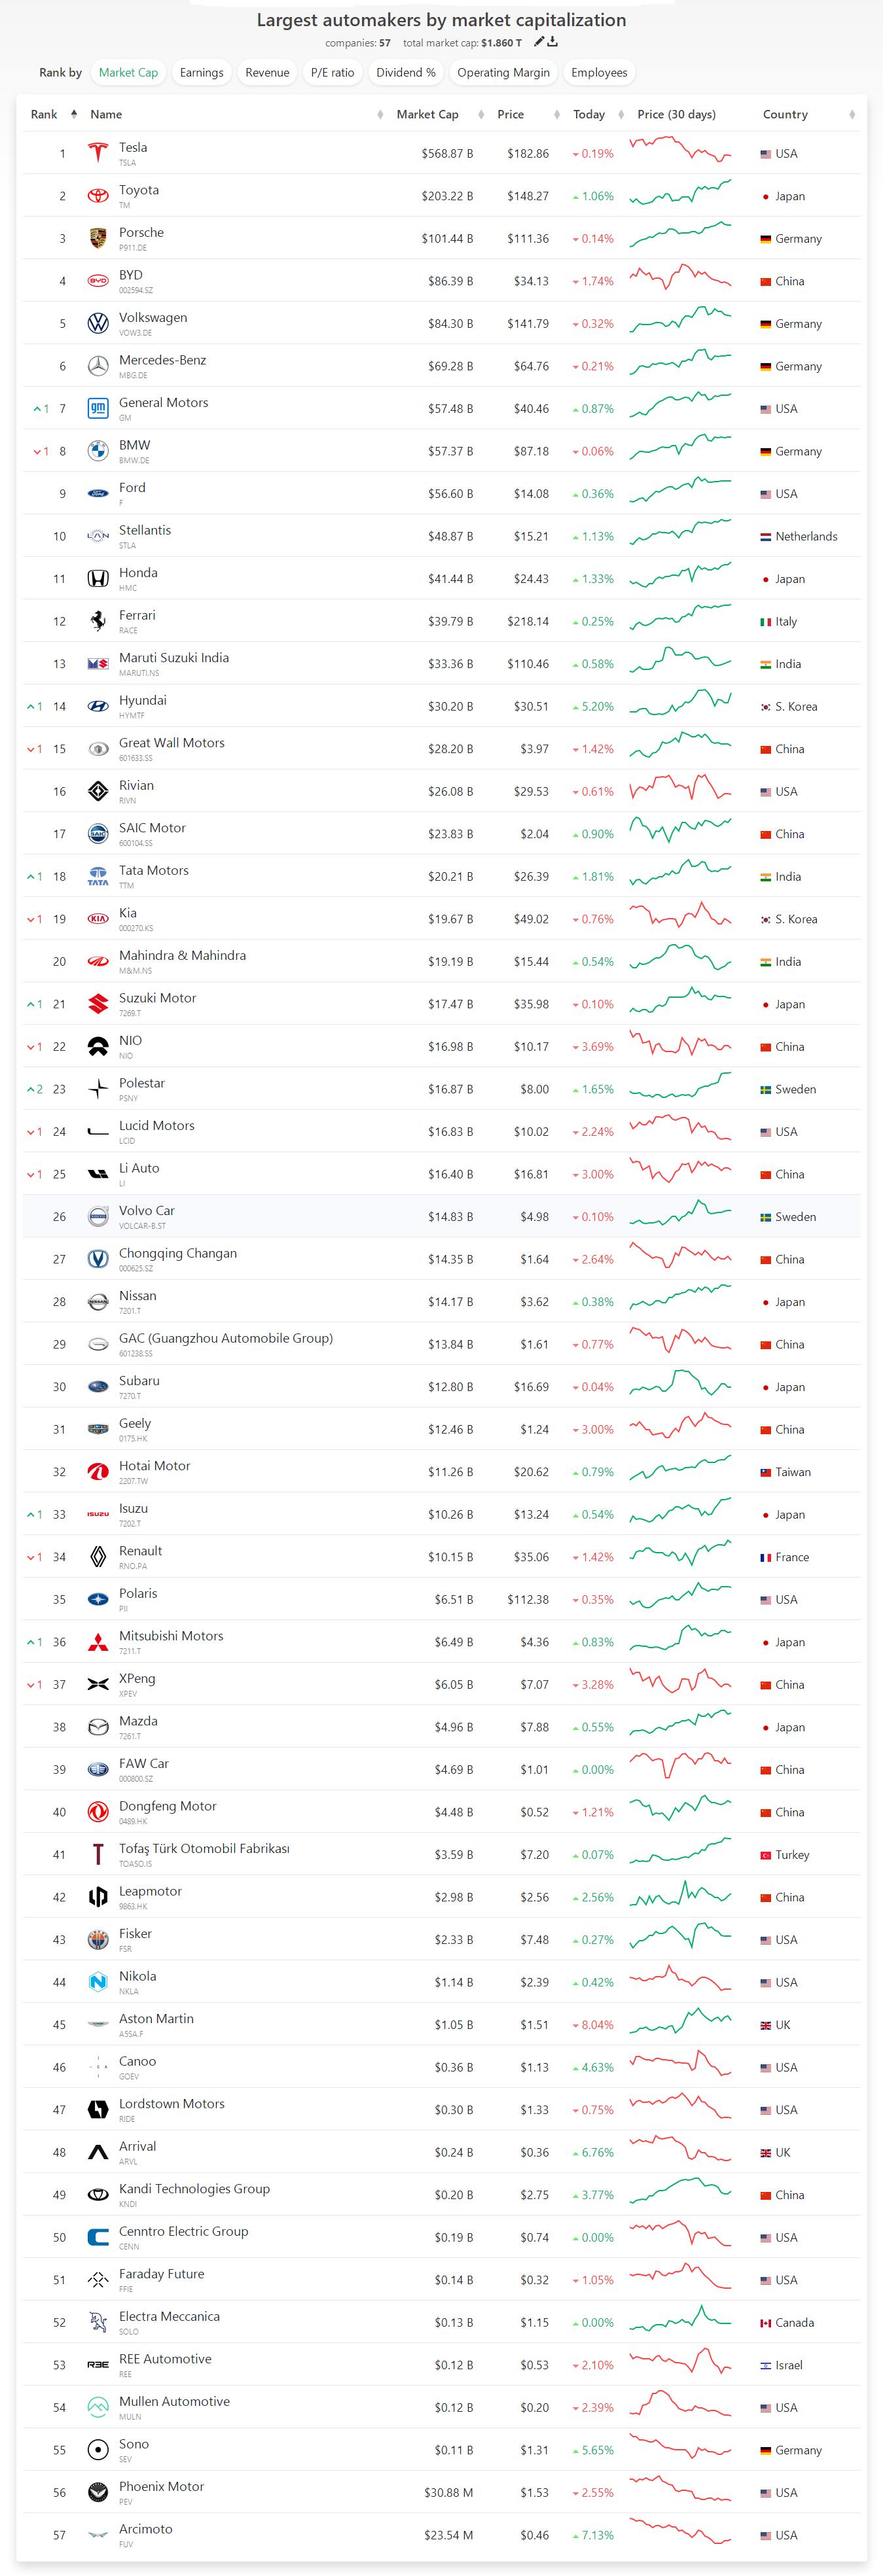883x2576 pixels.
Task: Select the Earnings ranking option
Action: [201, 73]
